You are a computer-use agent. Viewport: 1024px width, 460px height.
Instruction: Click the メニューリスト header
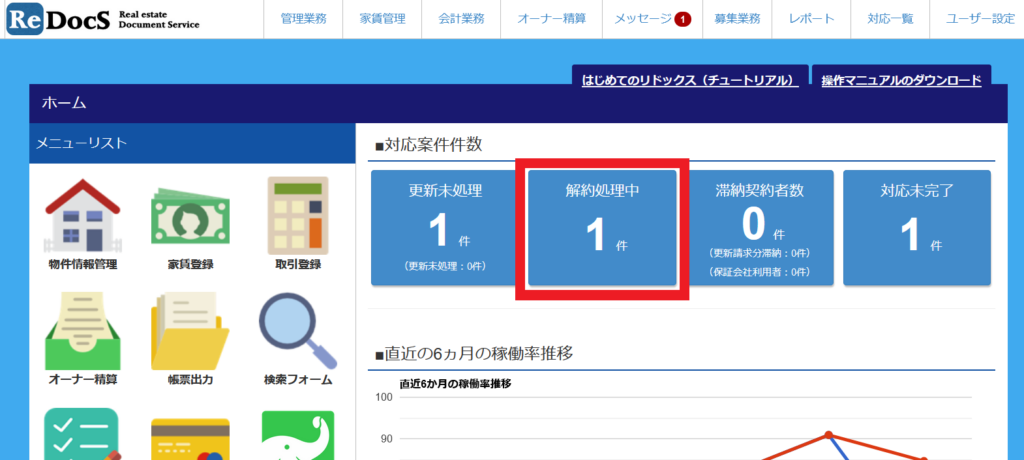(192, 143)
